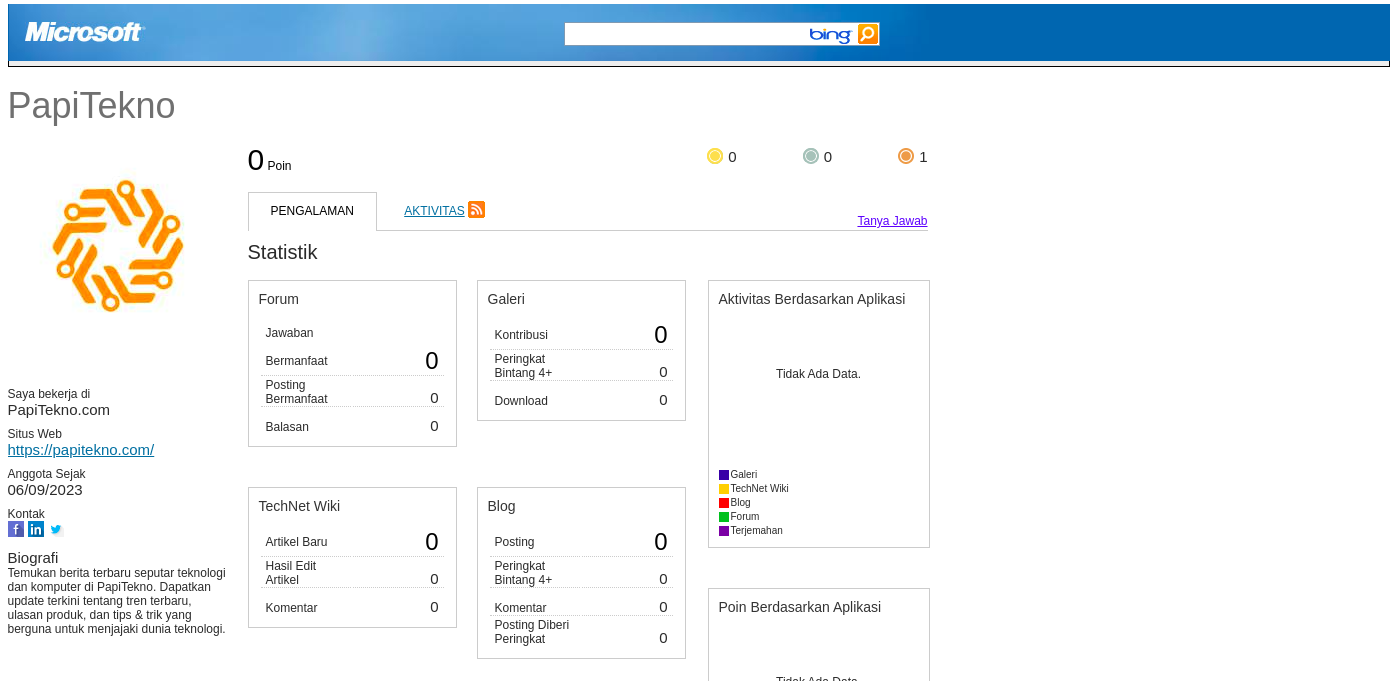
Task: Click the Microsoft logo in header
Action: click(x=84, y=32)
